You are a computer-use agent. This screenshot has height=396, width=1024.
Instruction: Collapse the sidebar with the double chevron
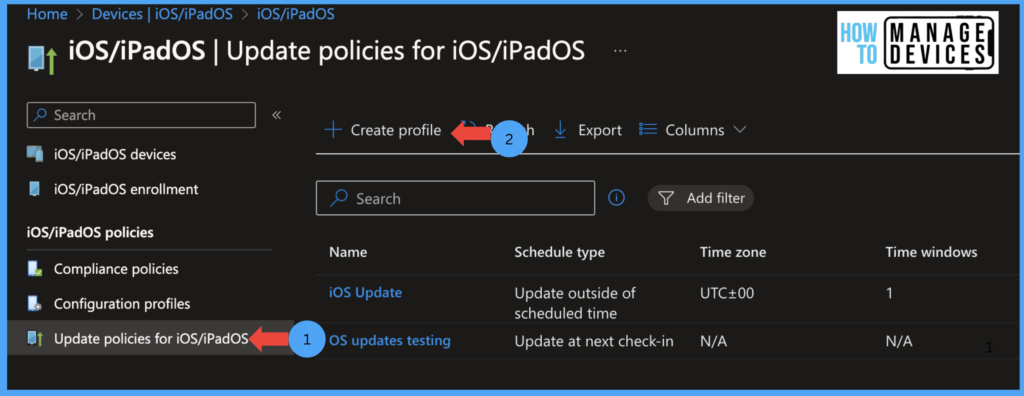276,115
